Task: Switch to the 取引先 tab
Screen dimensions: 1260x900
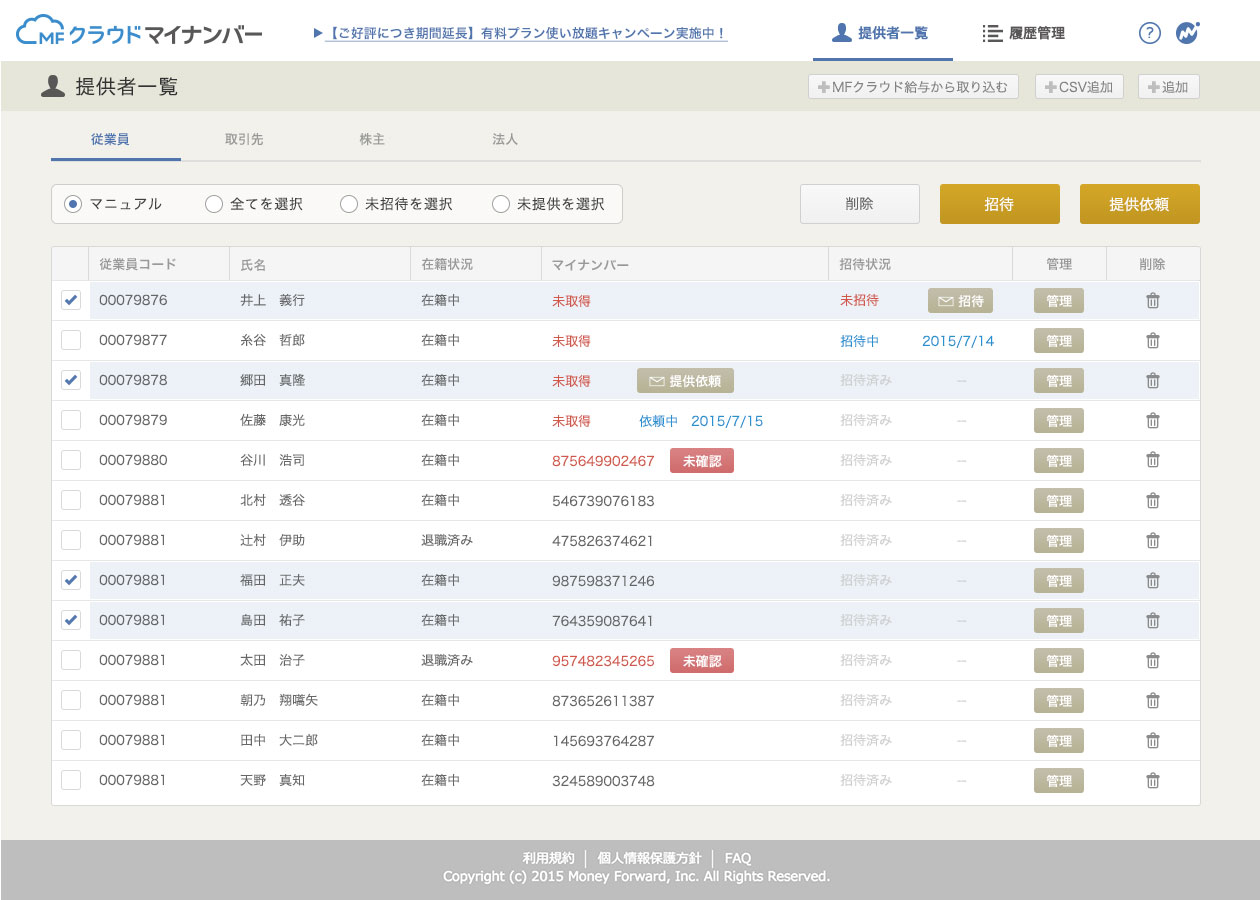Action: tap(244, 140)
